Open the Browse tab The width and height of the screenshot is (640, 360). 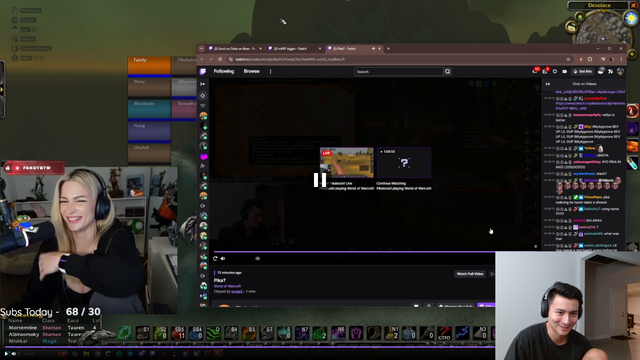(x=251, y=71)
